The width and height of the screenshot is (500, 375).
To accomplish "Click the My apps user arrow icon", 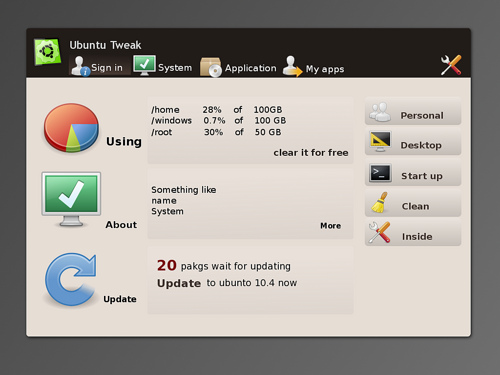I will tap(292, 66).
